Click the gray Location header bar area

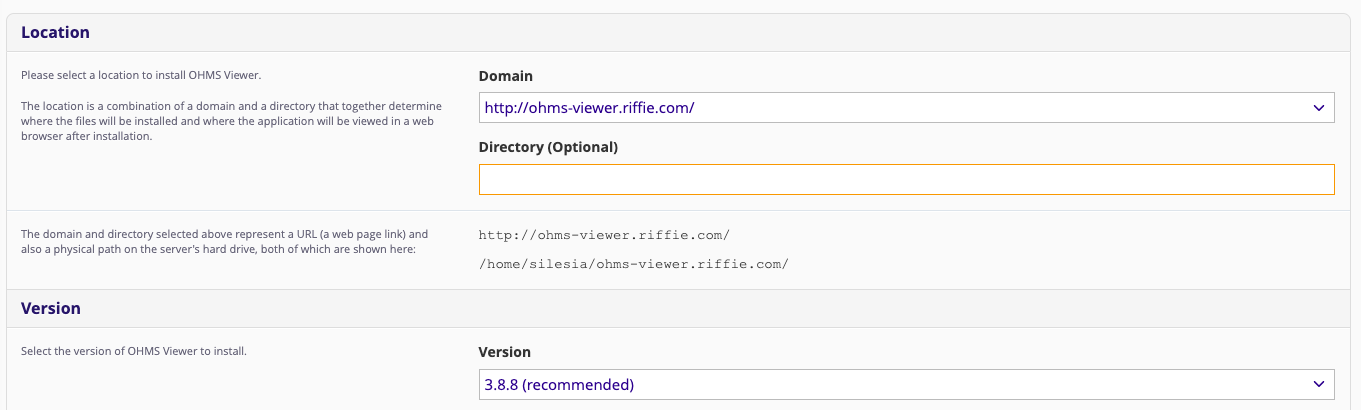pyautogui.click(x=680, y=32)
